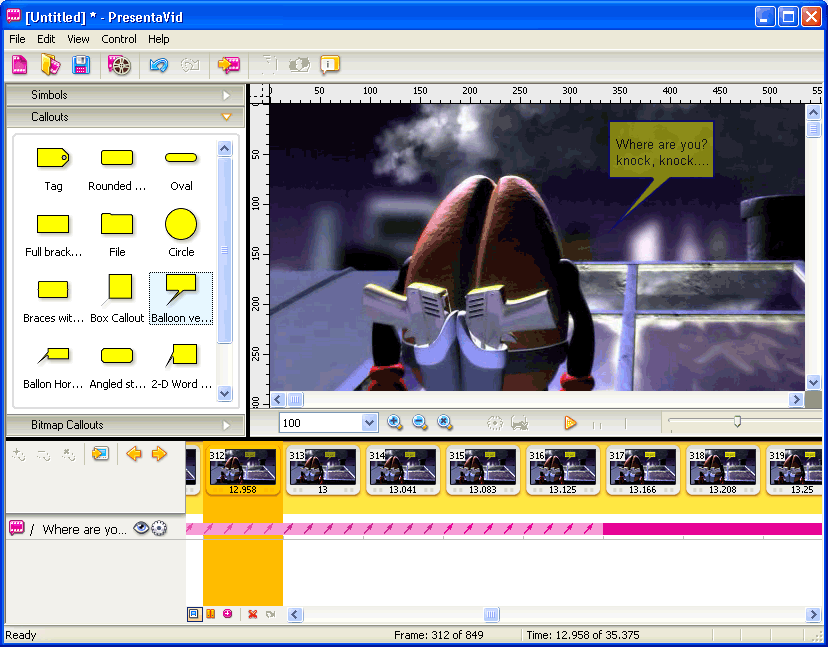Expand the Bitmap Callouts panel
Image resolution: width=828 pixels, height=647 pixels.
tap(125, 425)
